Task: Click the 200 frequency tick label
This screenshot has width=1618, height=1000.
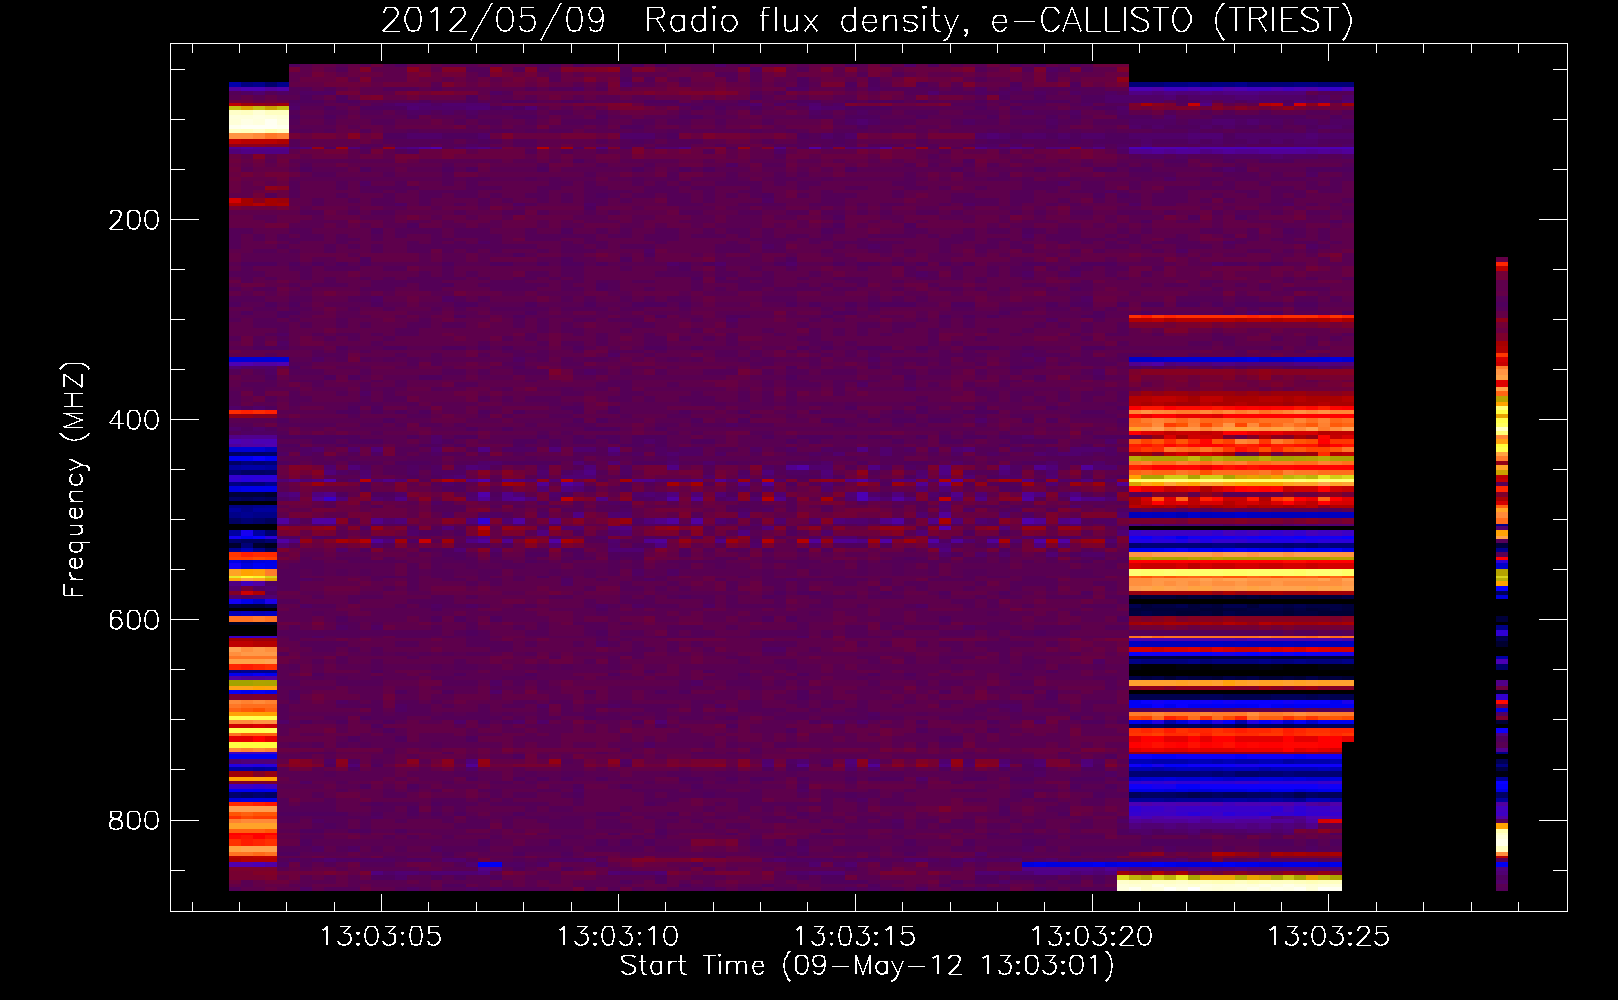Action: click(134, 220)
